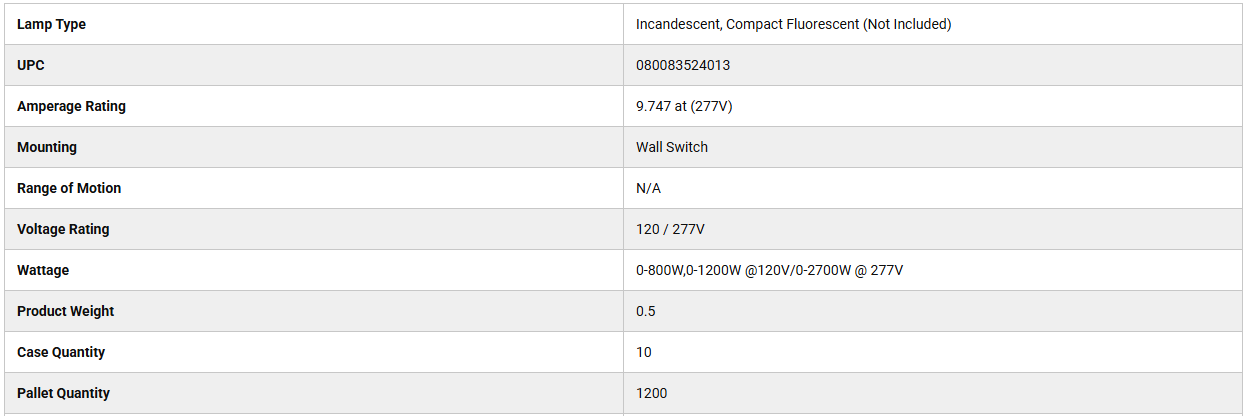Select the pallet quantity value 1200
The image size is (1247, 416).
[651, 393]
